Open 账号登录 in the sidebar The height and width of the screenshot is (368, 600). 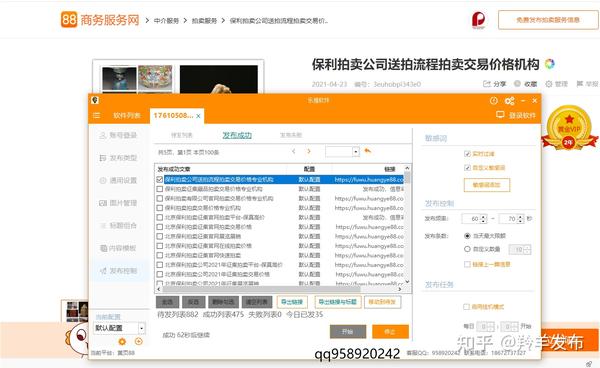[118, 135]
